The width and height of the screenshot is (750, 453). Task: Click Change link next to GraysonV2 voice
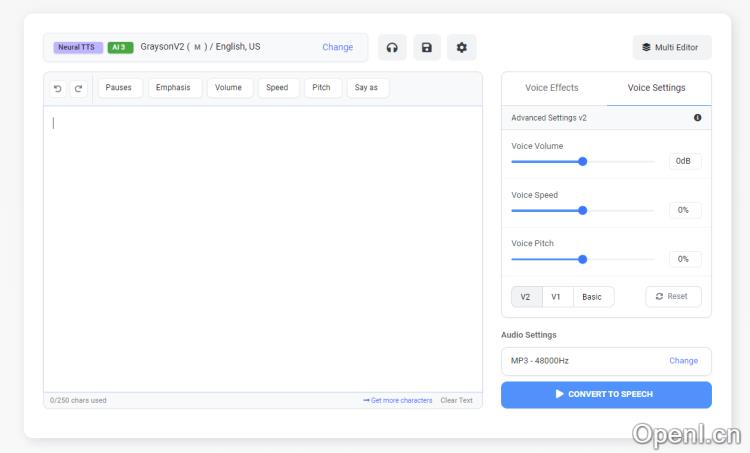(x=337, y=47)
